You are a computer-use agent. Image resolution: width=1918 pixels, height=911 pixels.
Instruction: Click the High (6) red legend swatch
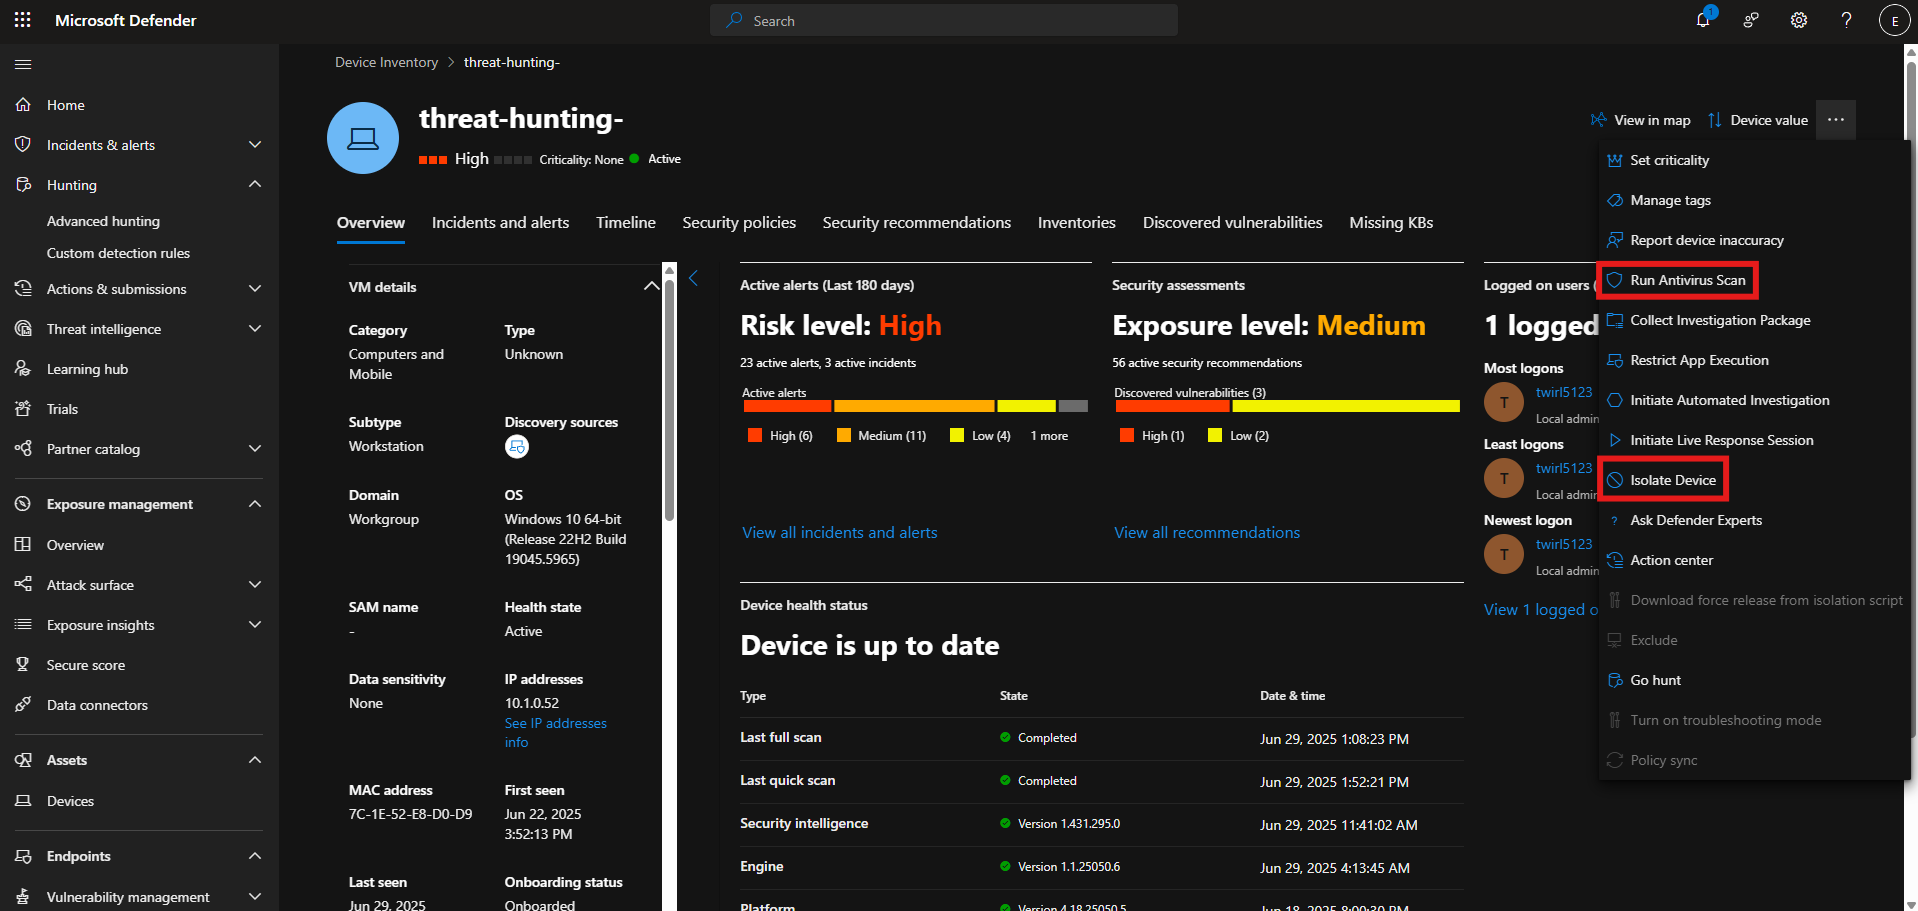(x=755, y=435)
